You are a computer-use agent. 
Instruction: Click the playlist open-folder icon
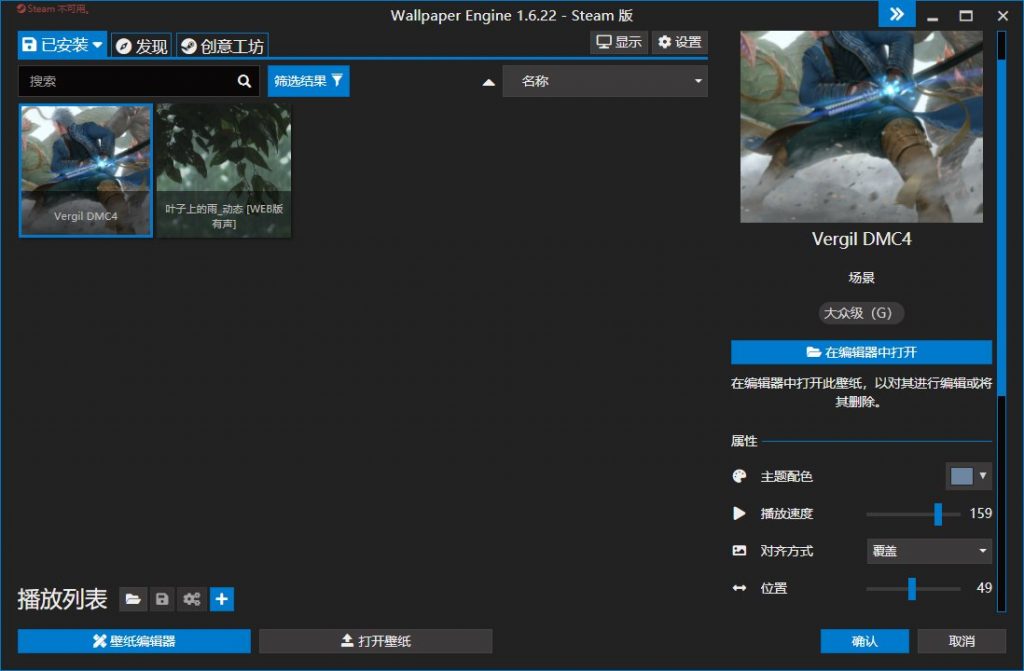133,599
